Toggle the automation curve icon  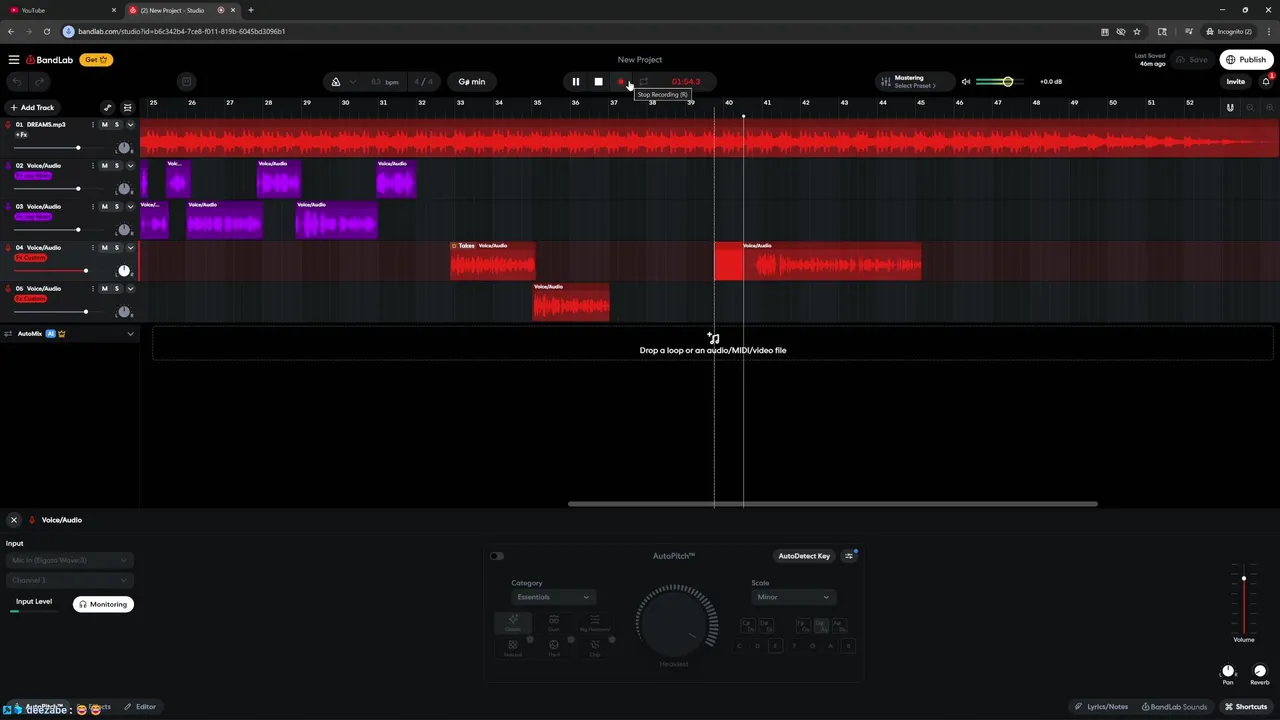108,107
